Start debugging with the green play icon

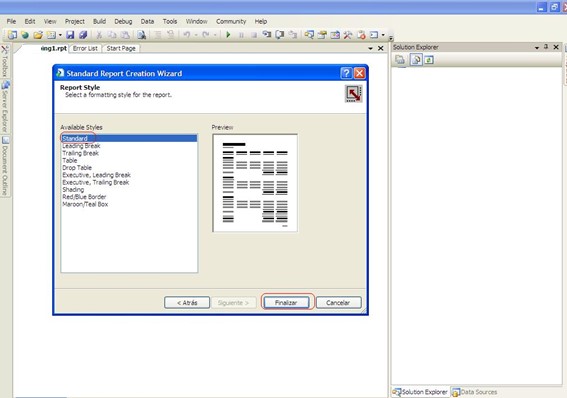[228, 35]
